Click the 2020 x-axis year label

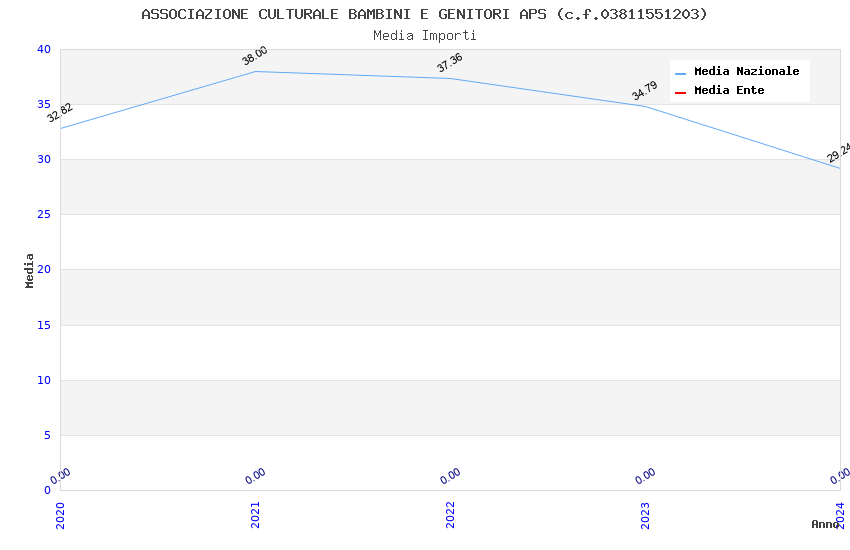tap(60, 515)
